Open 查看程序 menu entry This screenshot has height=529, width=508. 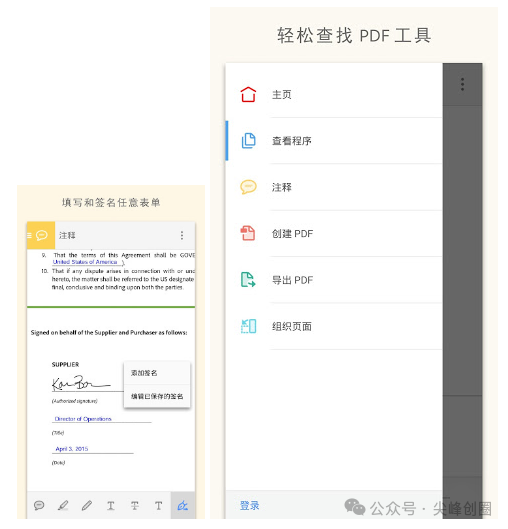(334, 141)
